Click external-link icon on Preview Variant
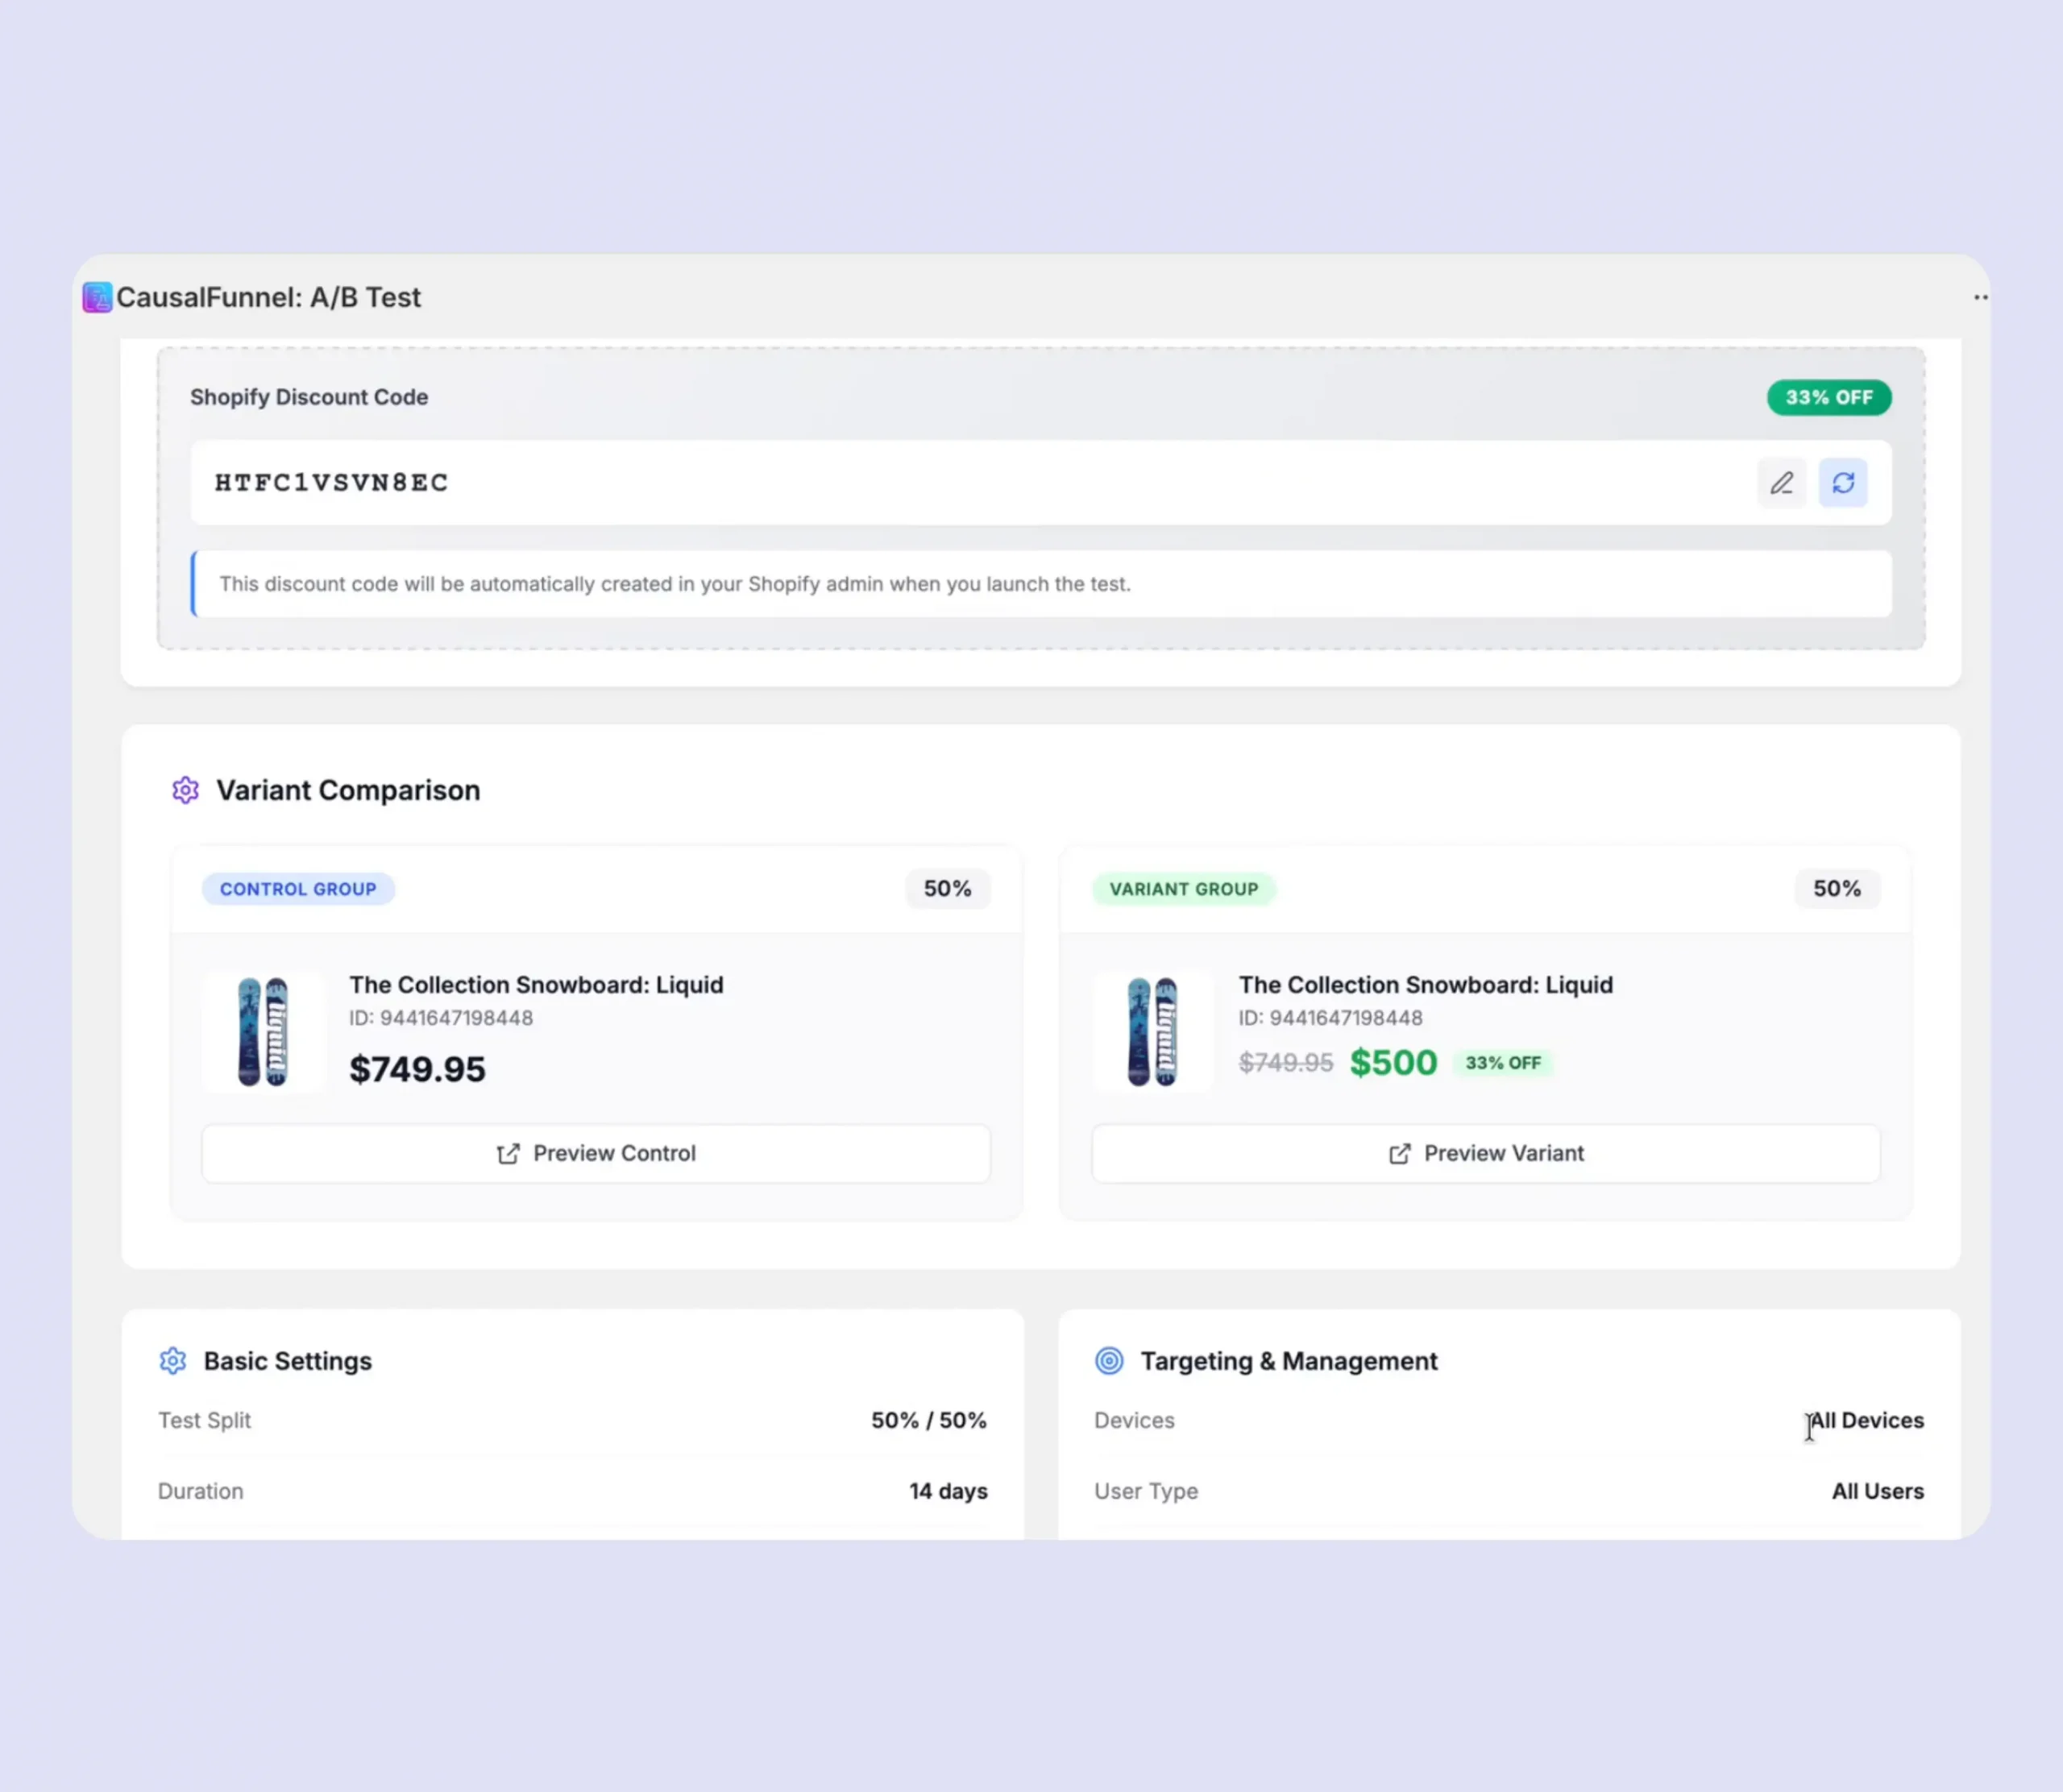Viewport: 2063px width, 1792px height. (1399, 1153)
